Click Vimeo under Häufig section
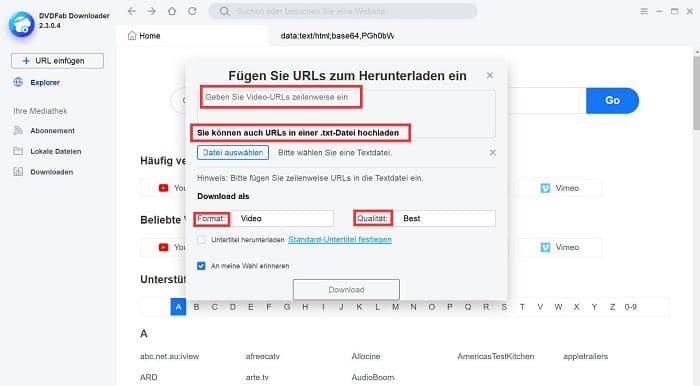Viewport: 700px width, 386px height. pos(560,188)
